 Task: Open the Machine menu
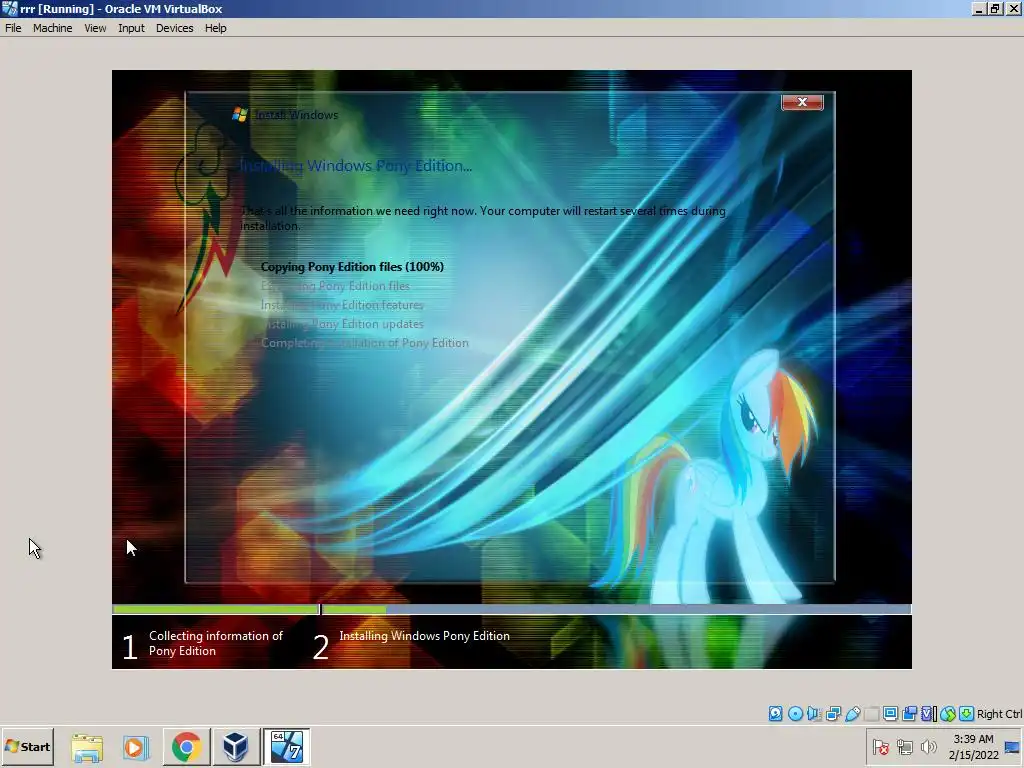tap(53, 28)
